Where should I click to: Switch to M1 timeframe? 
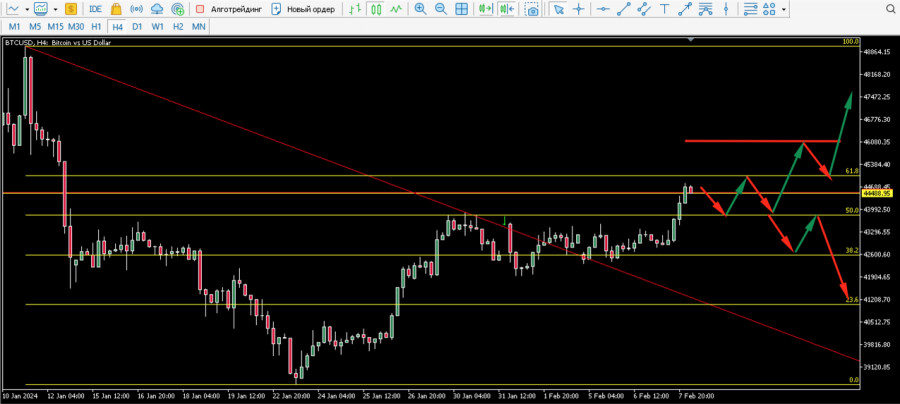(x=14, y=26)
